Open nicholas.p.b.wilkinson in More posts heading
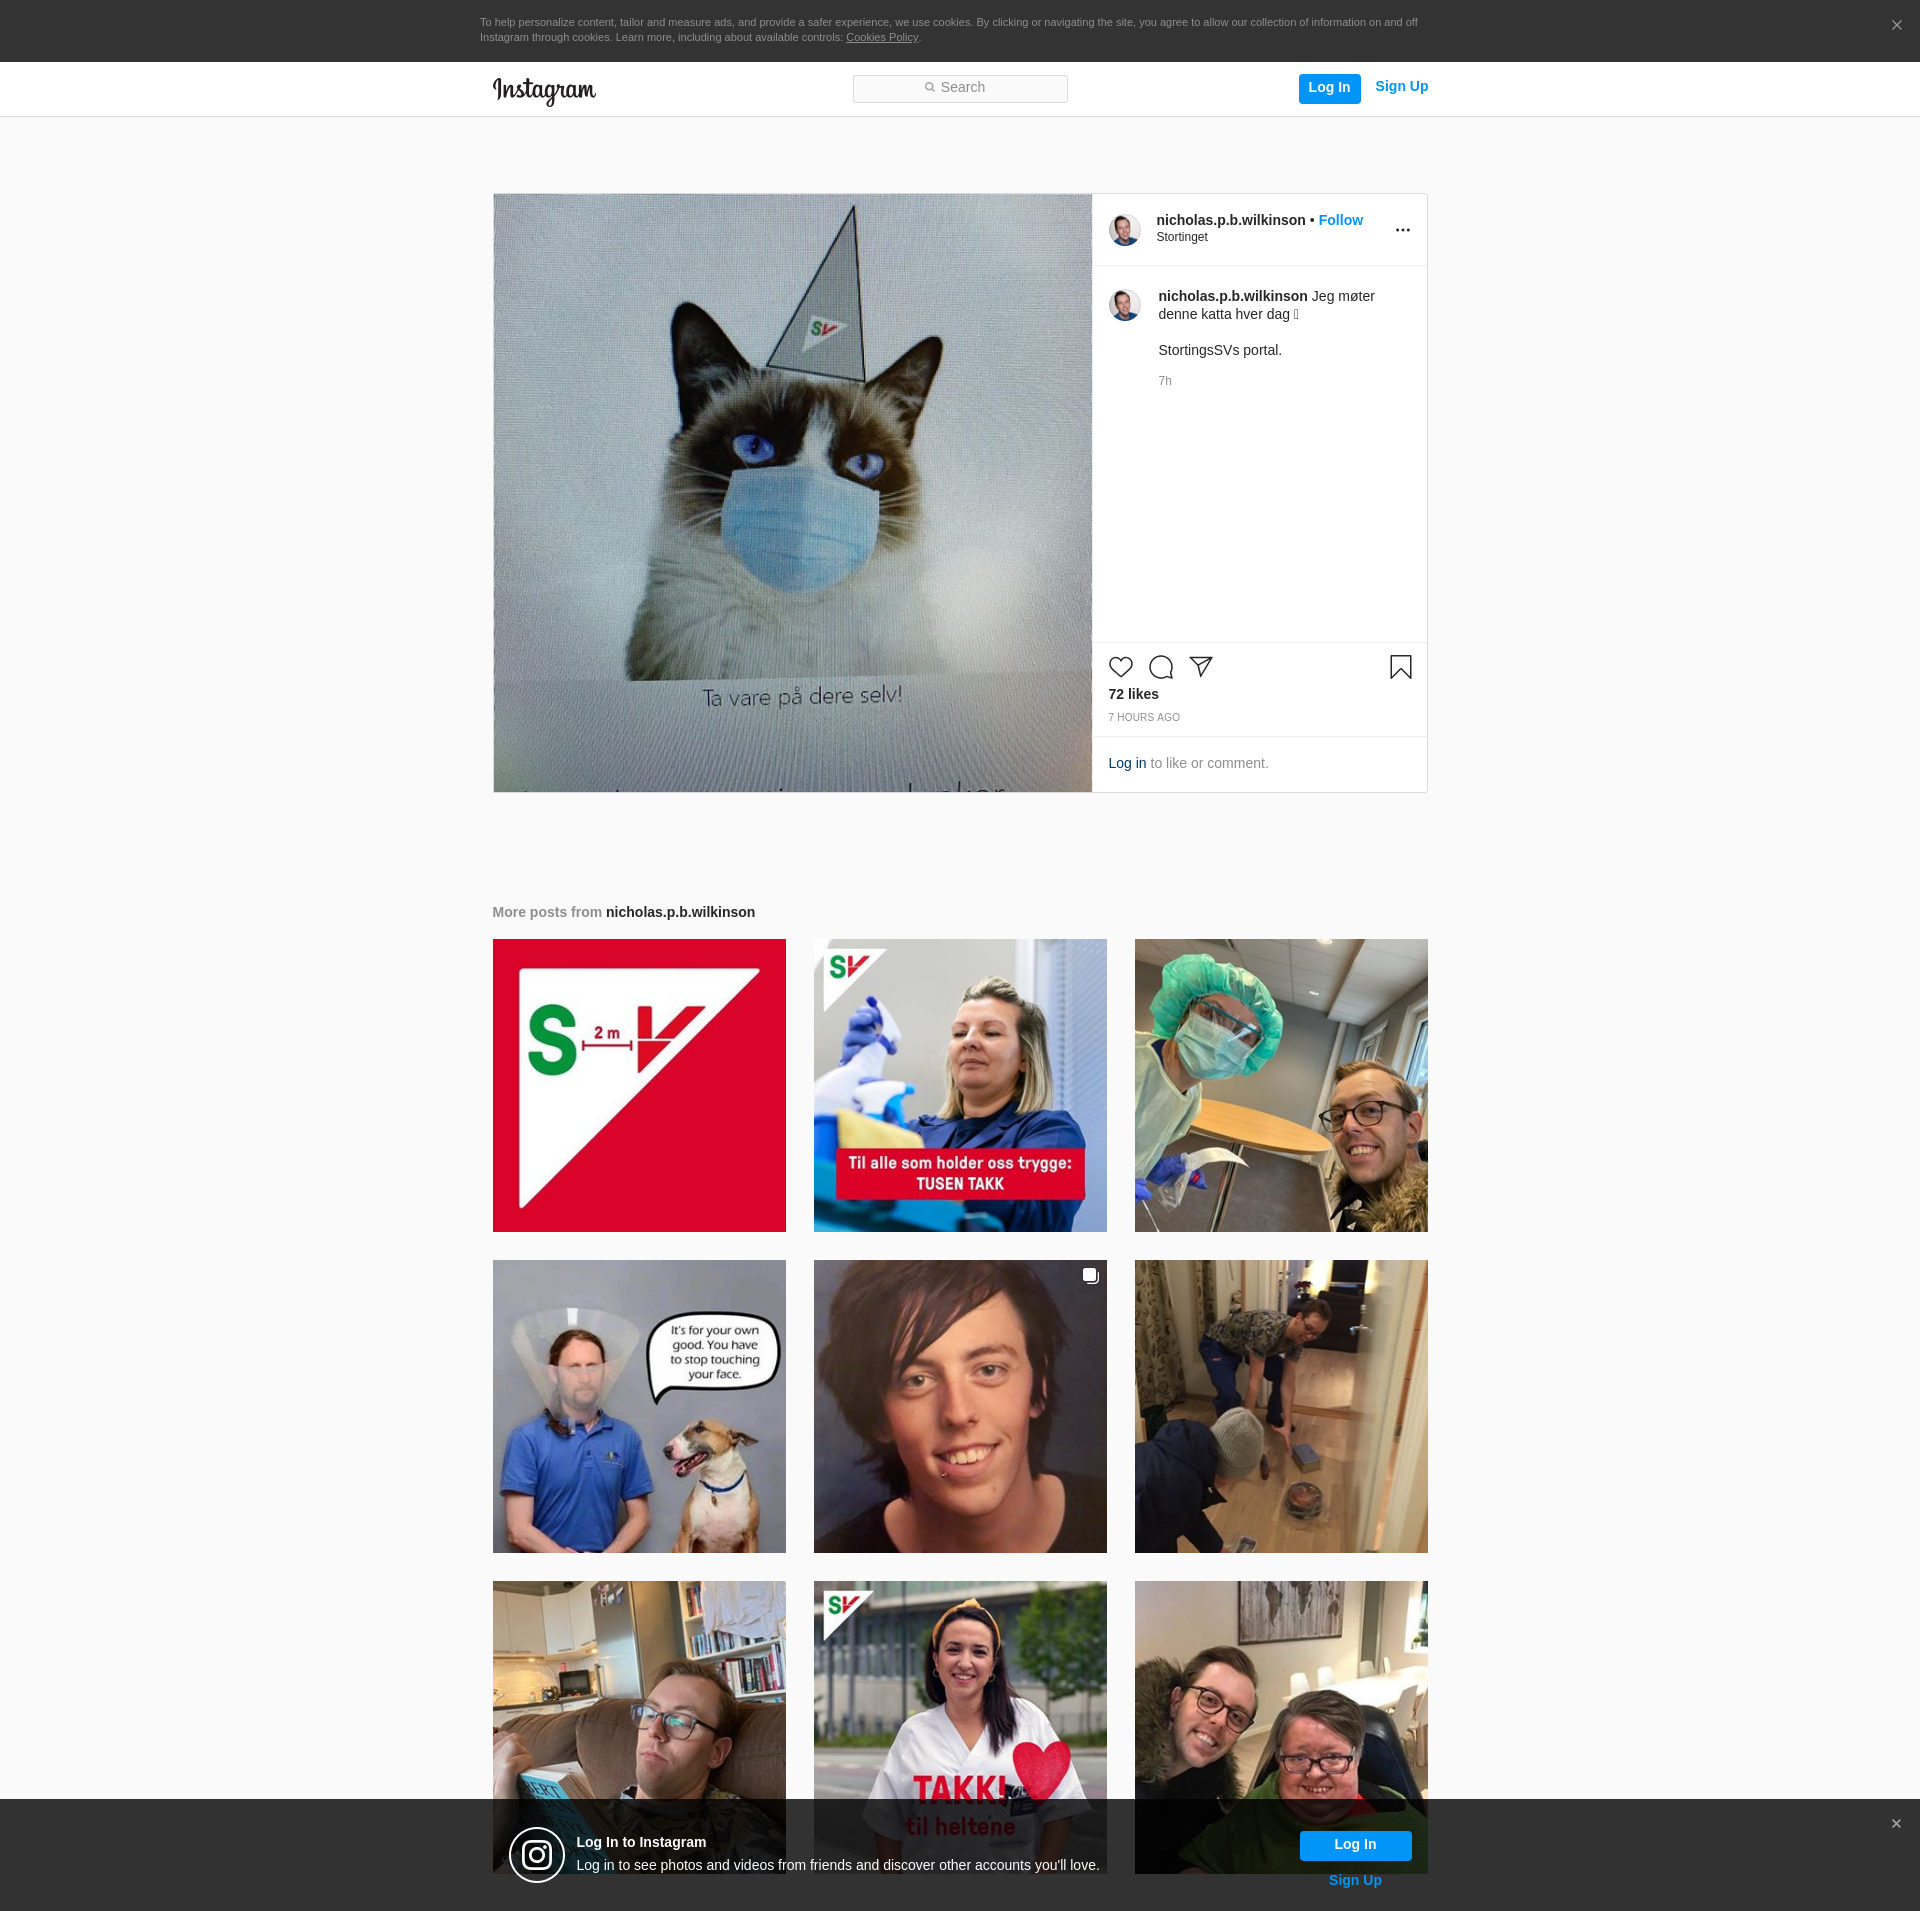1920x1911 pixels. pos(680,912)
